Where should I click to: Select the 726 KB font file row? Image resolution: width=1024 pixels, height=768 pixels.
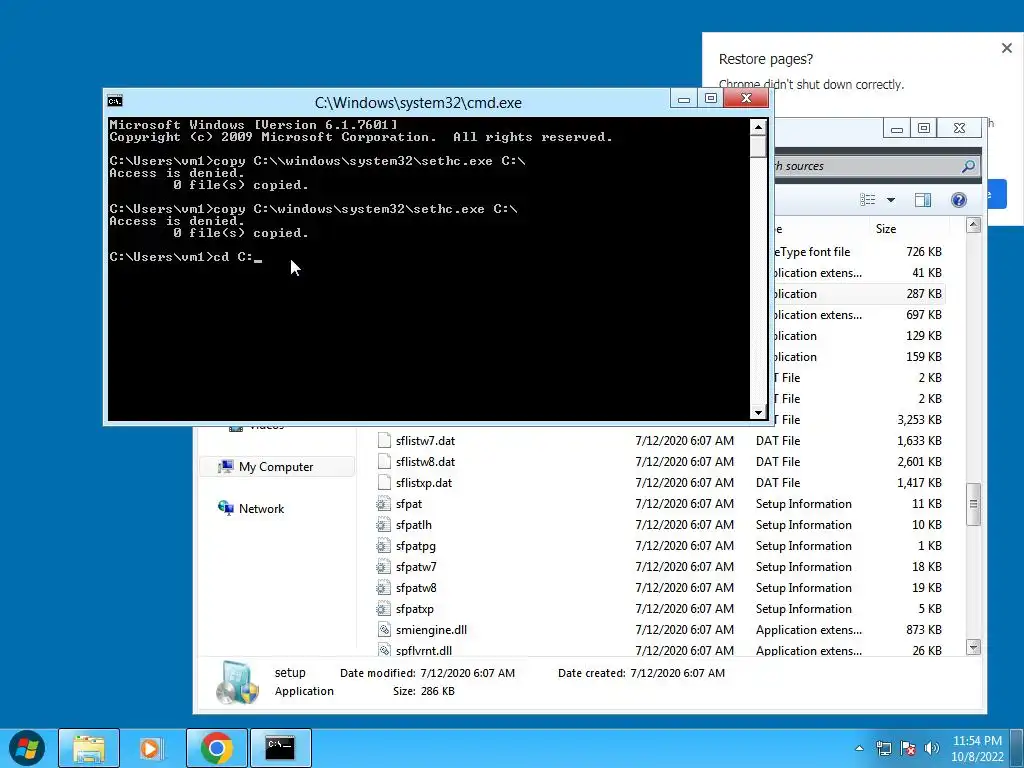coord(859,252)
